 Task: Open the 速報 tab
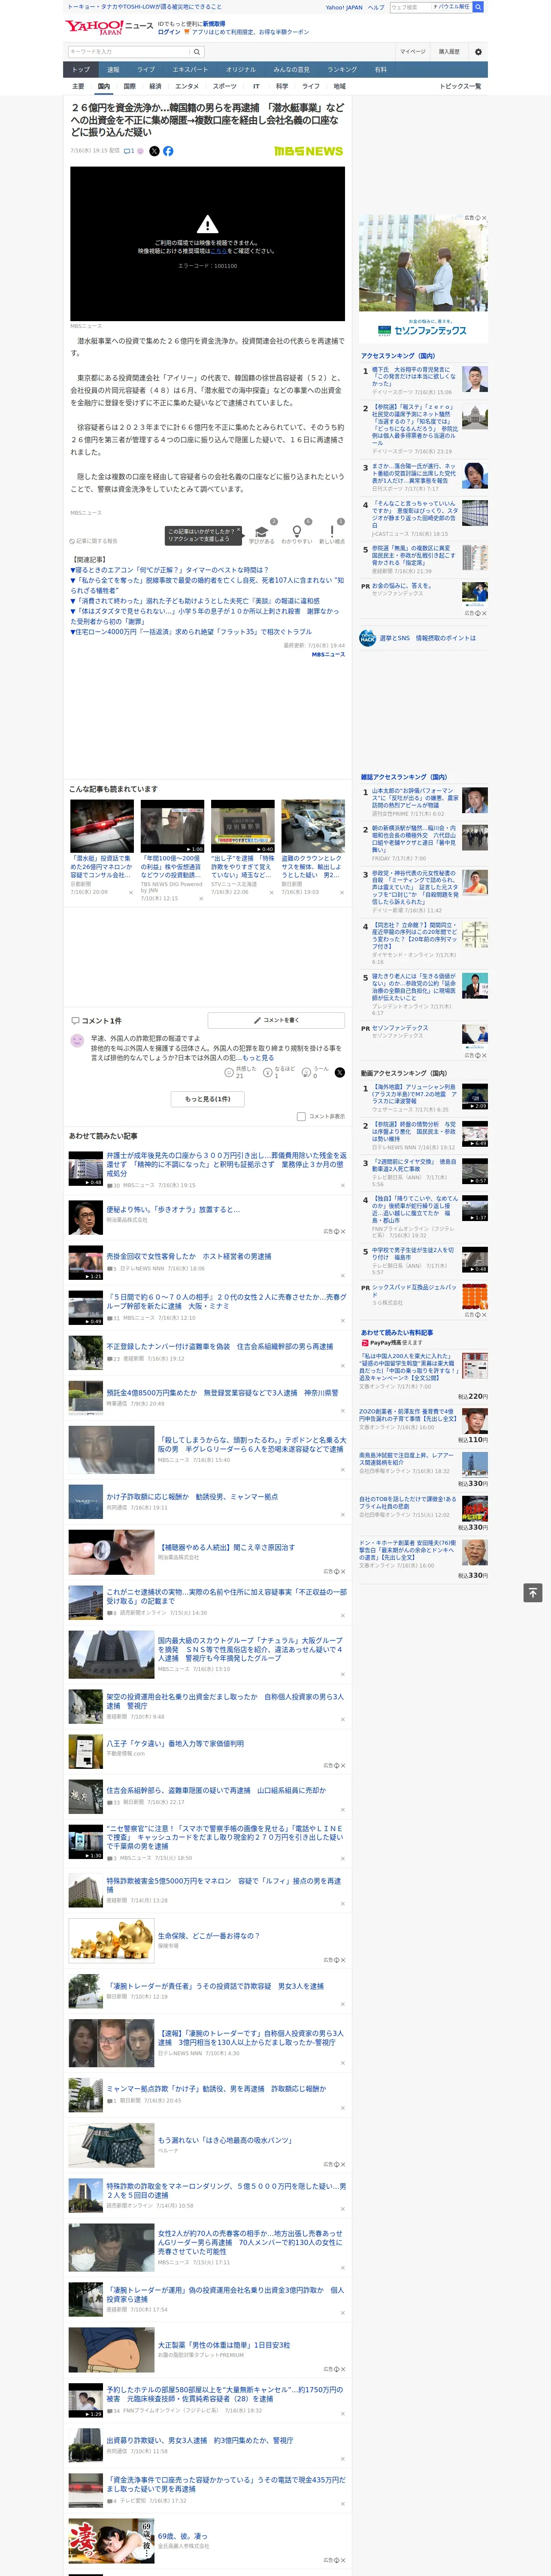click(113, 70)
